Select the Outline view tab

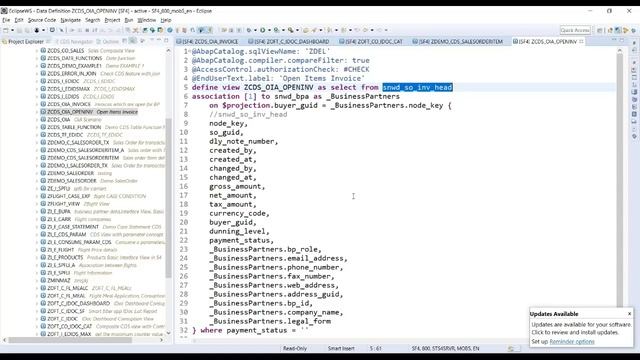click(107, 42)
